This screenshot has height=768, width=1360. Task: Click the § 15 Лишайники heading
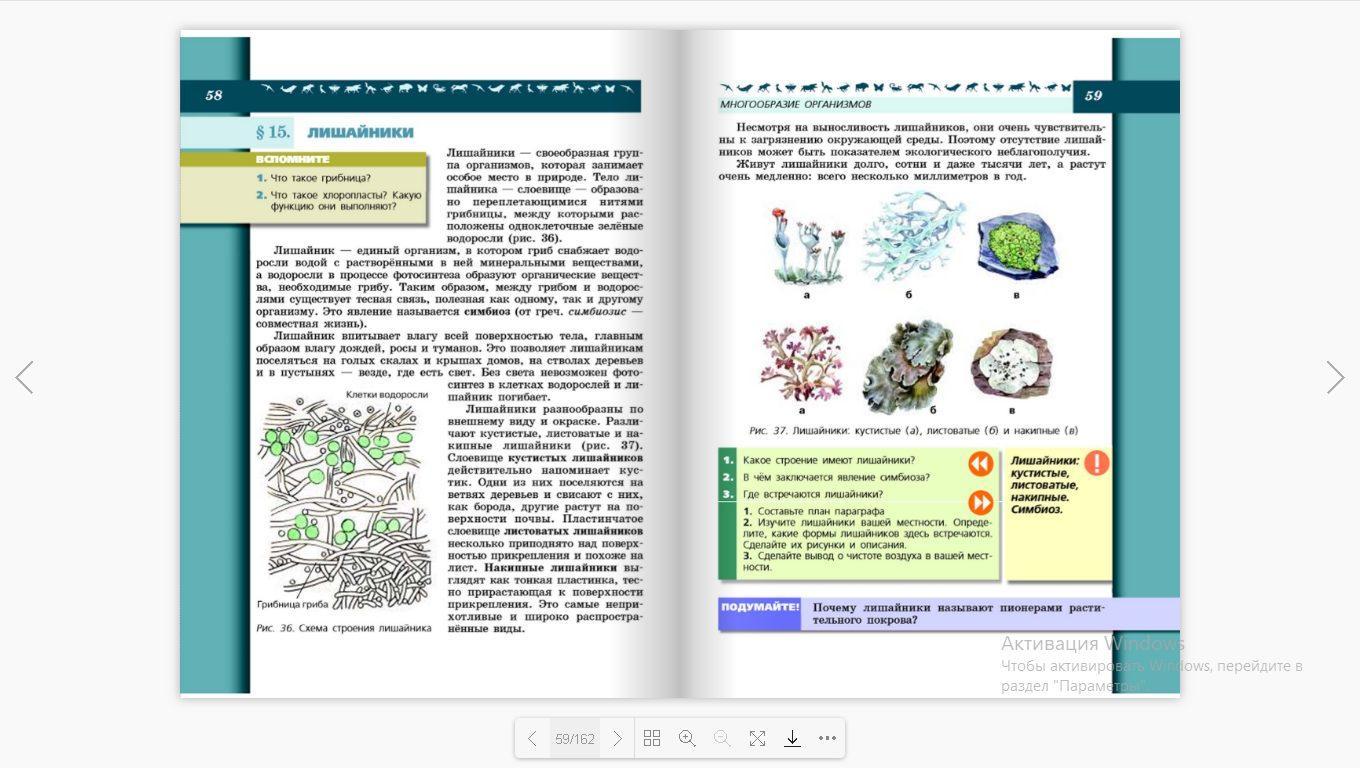coord(335,132)
